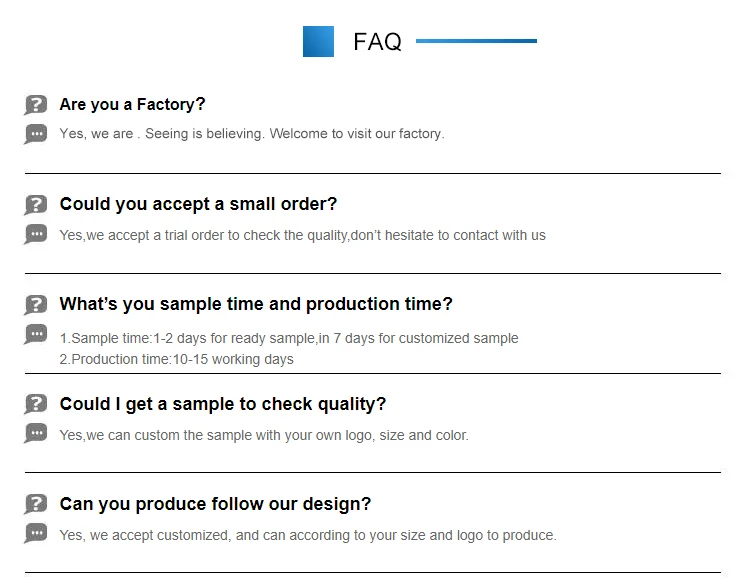Select the "Are you a Factory?" question
This screenshot has height=582, width=750.
click(x=132, y=104)
